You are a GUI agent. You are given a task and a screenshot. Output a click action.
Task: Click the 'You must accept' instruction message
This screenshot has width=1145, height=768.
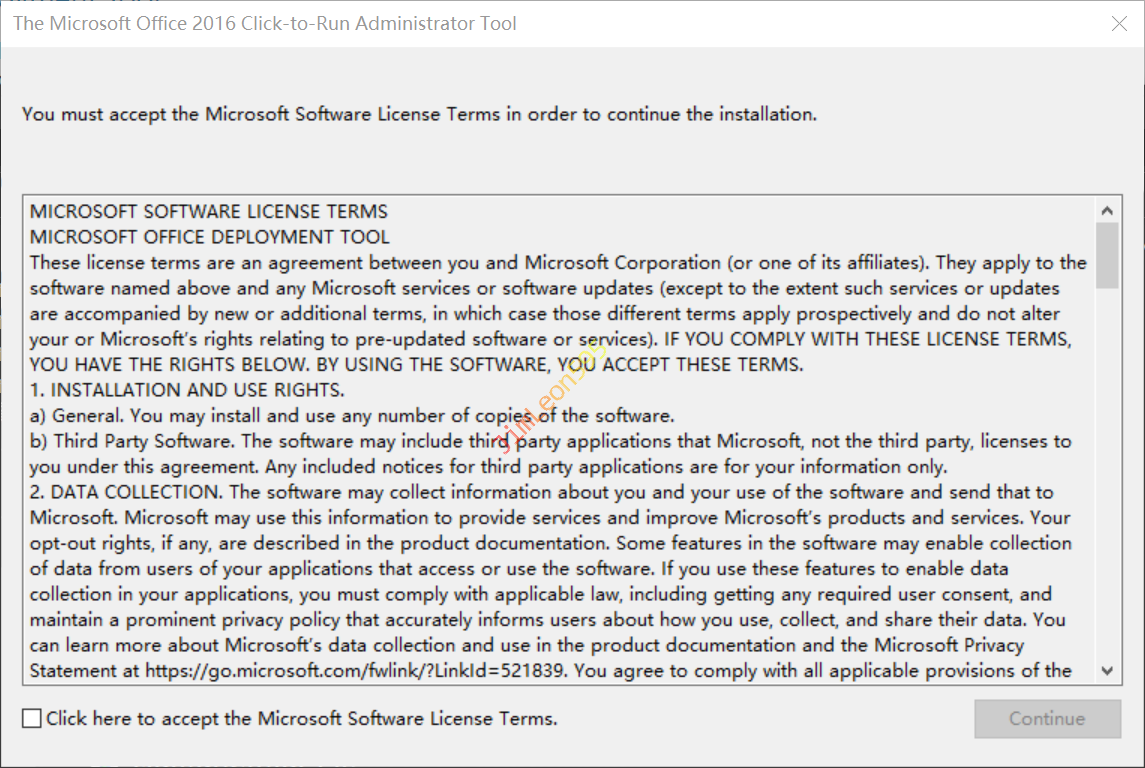tap(419, 114)
